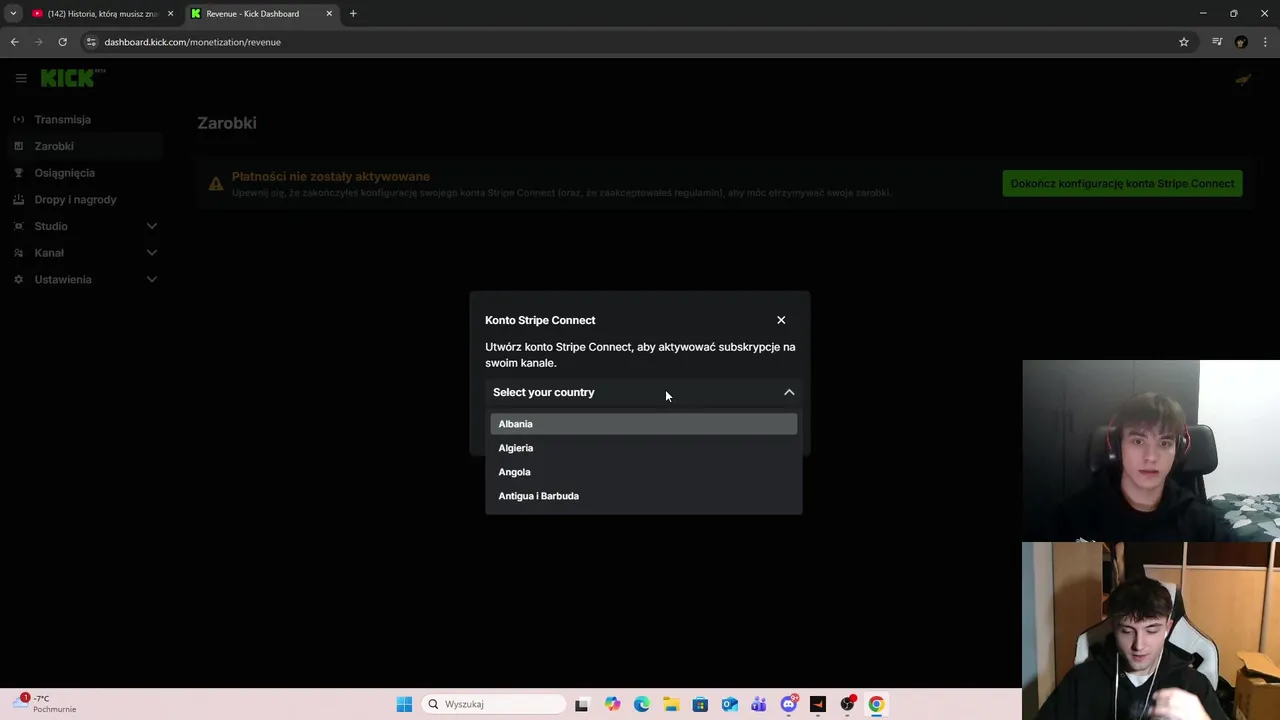Click the Transmisja broadcast icon
Screen dimensions: 1280x720
click(x=18, y=119)
